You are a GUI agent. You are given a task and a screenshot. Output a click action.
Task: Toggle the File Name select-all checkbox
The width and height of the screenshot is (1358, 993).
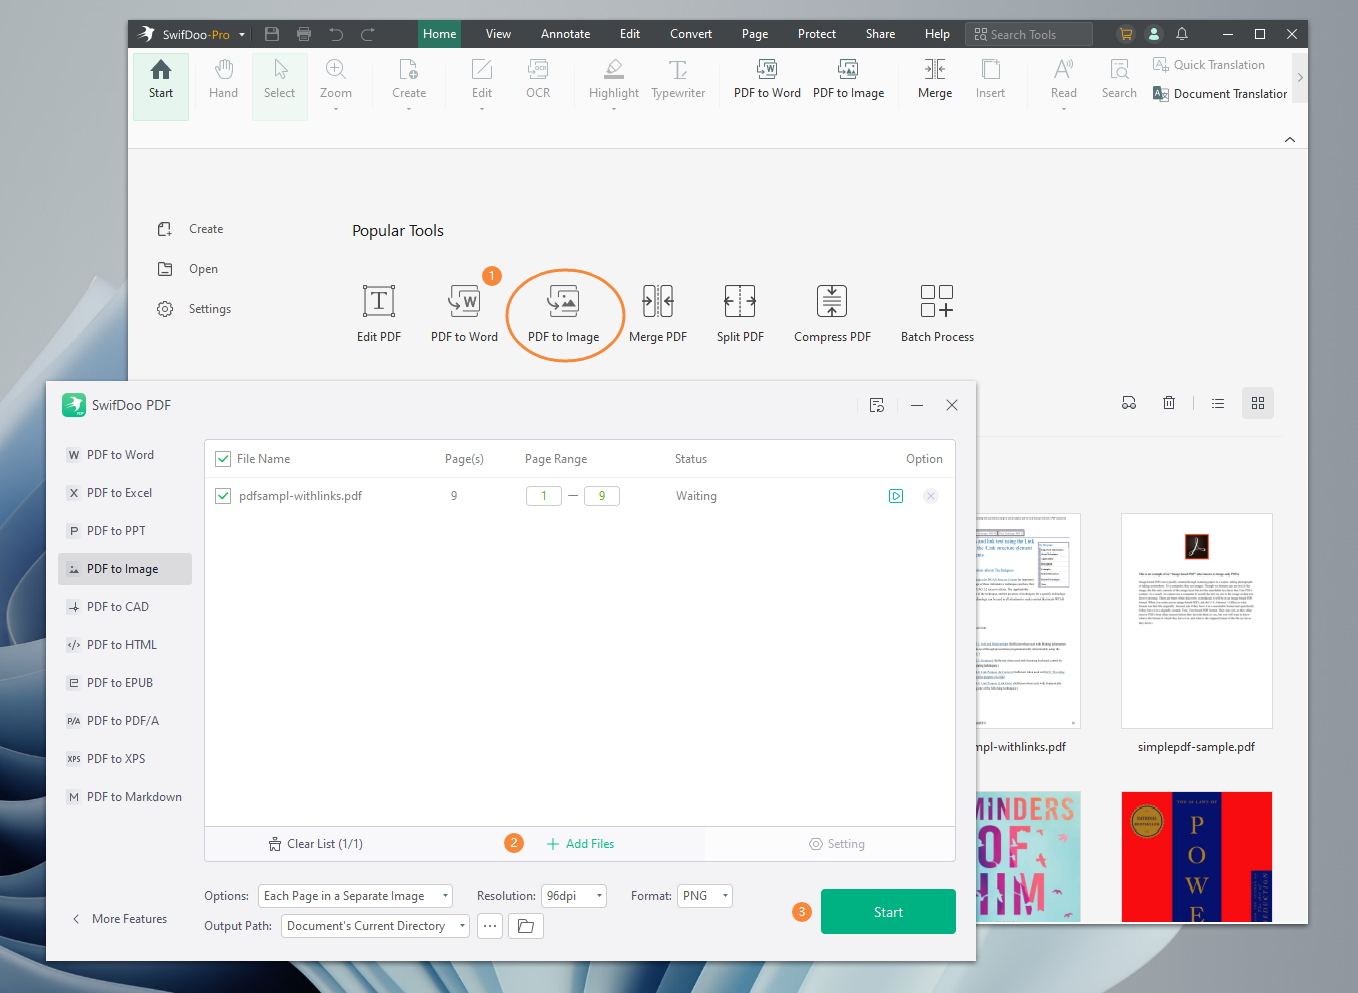click(x=223, y=459)
